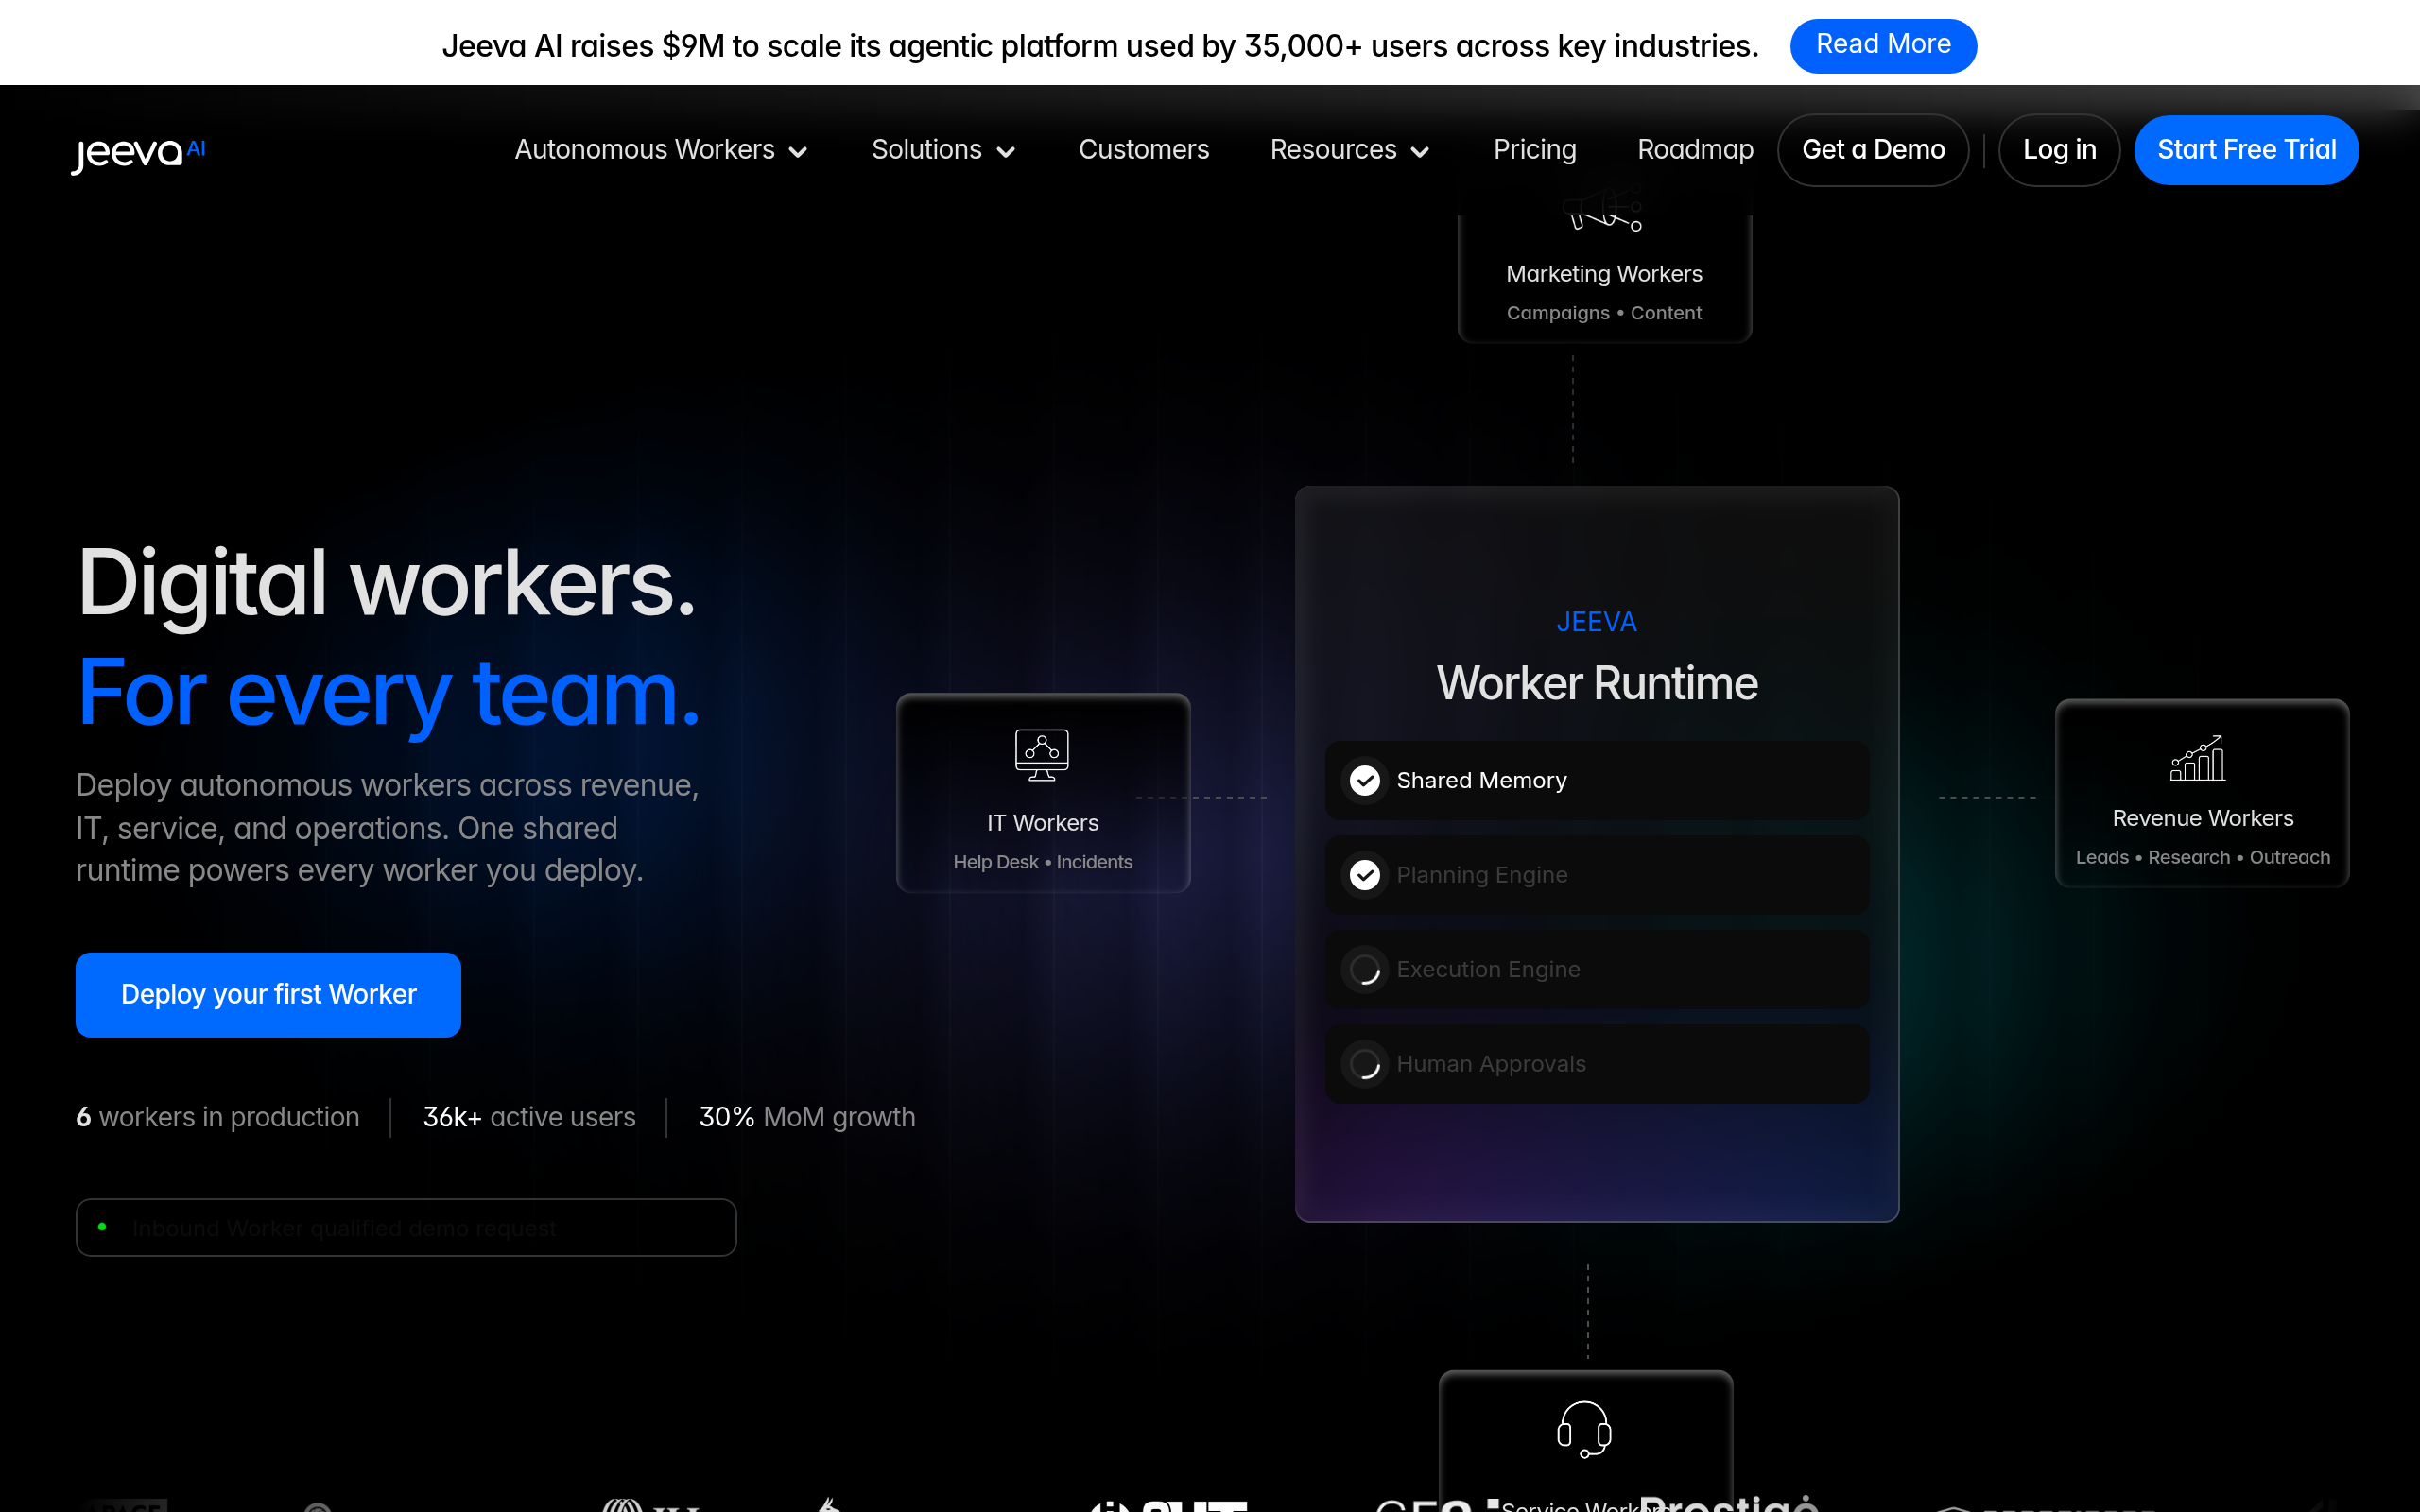This screenshot has height=1512, width=2420.
Task: Go to the Customers page
Action: coord(1144,150)
